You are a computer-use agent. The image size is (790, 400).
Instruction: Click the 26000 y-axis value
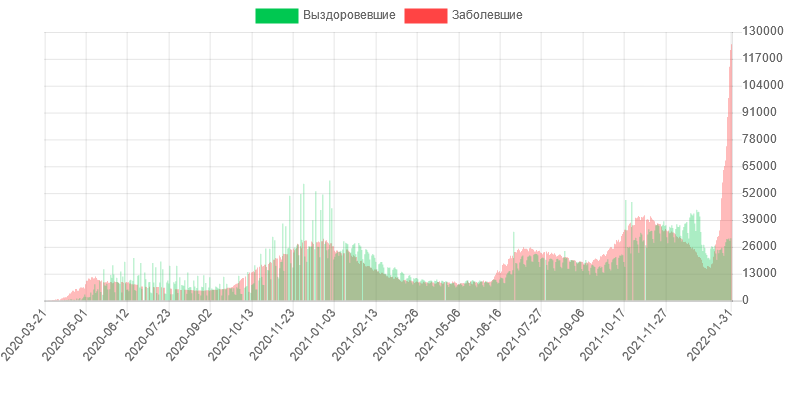point(760,246)
